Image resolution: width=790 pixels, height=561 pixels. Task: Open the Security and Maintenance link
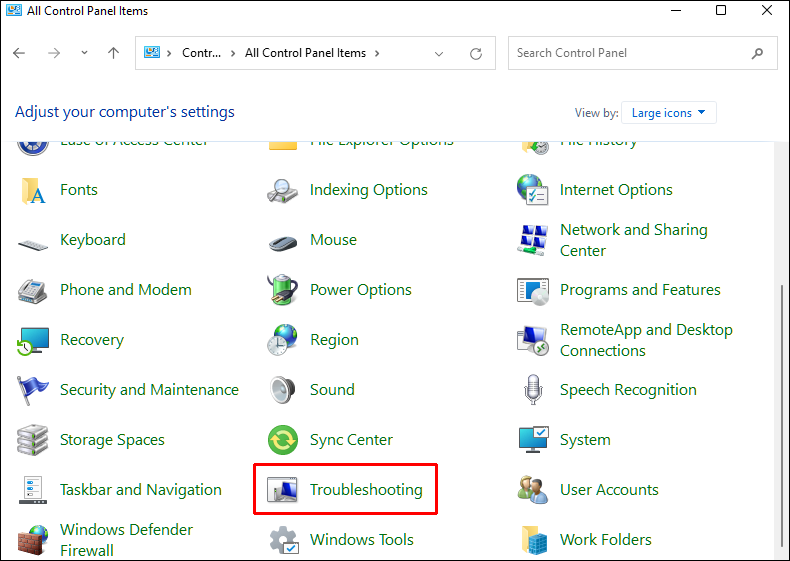coord(149,390)
